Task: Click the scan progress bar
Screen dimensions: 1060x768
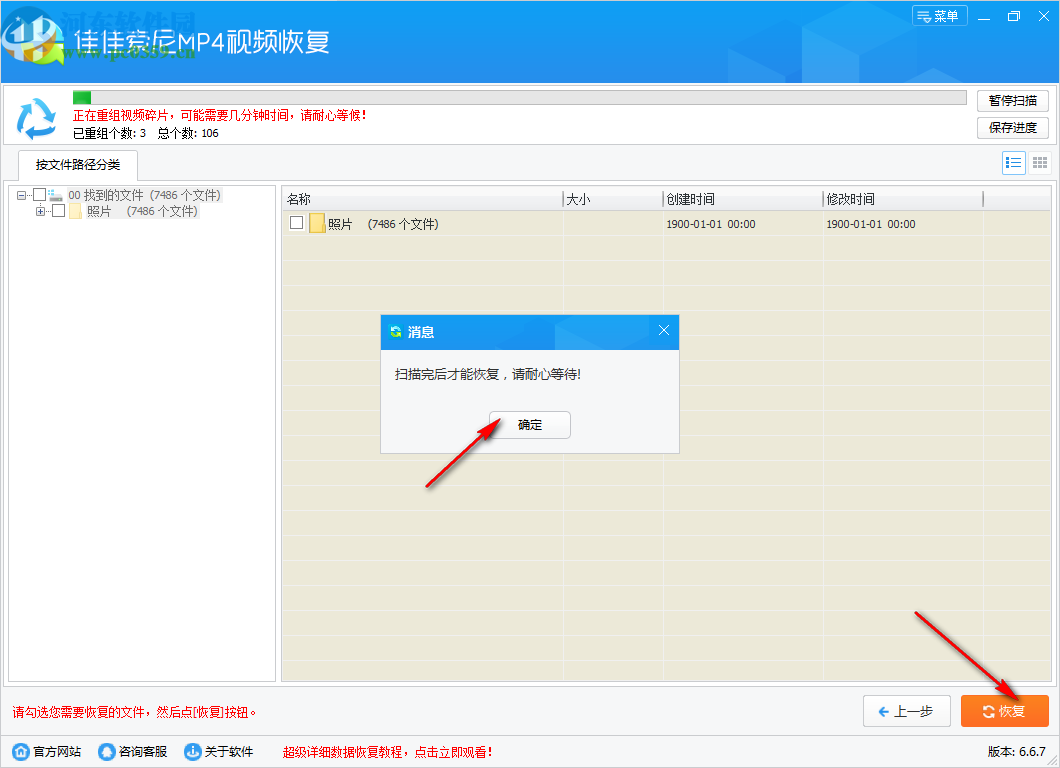Action: (520, 97)
